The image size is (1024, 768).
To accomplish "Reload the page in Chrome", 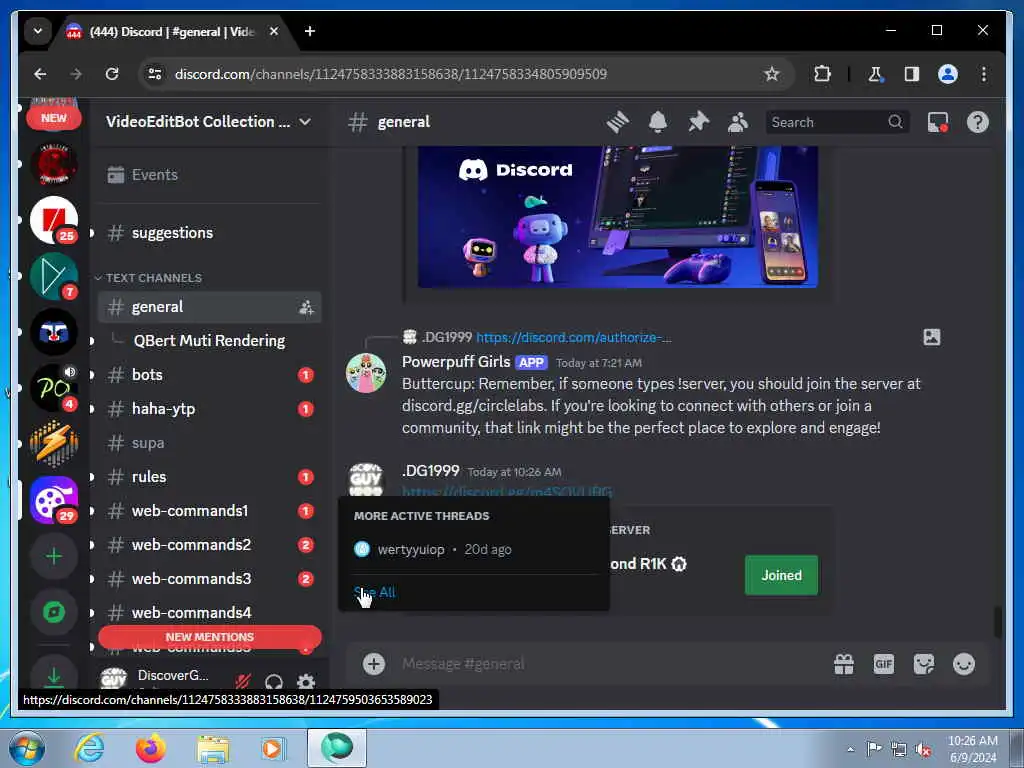I will pos(112,74).
